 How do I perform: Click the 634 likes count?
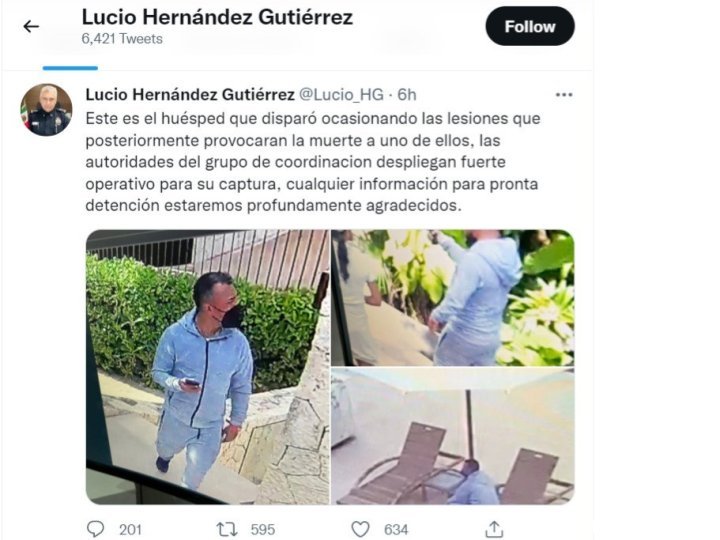(396, 530)
